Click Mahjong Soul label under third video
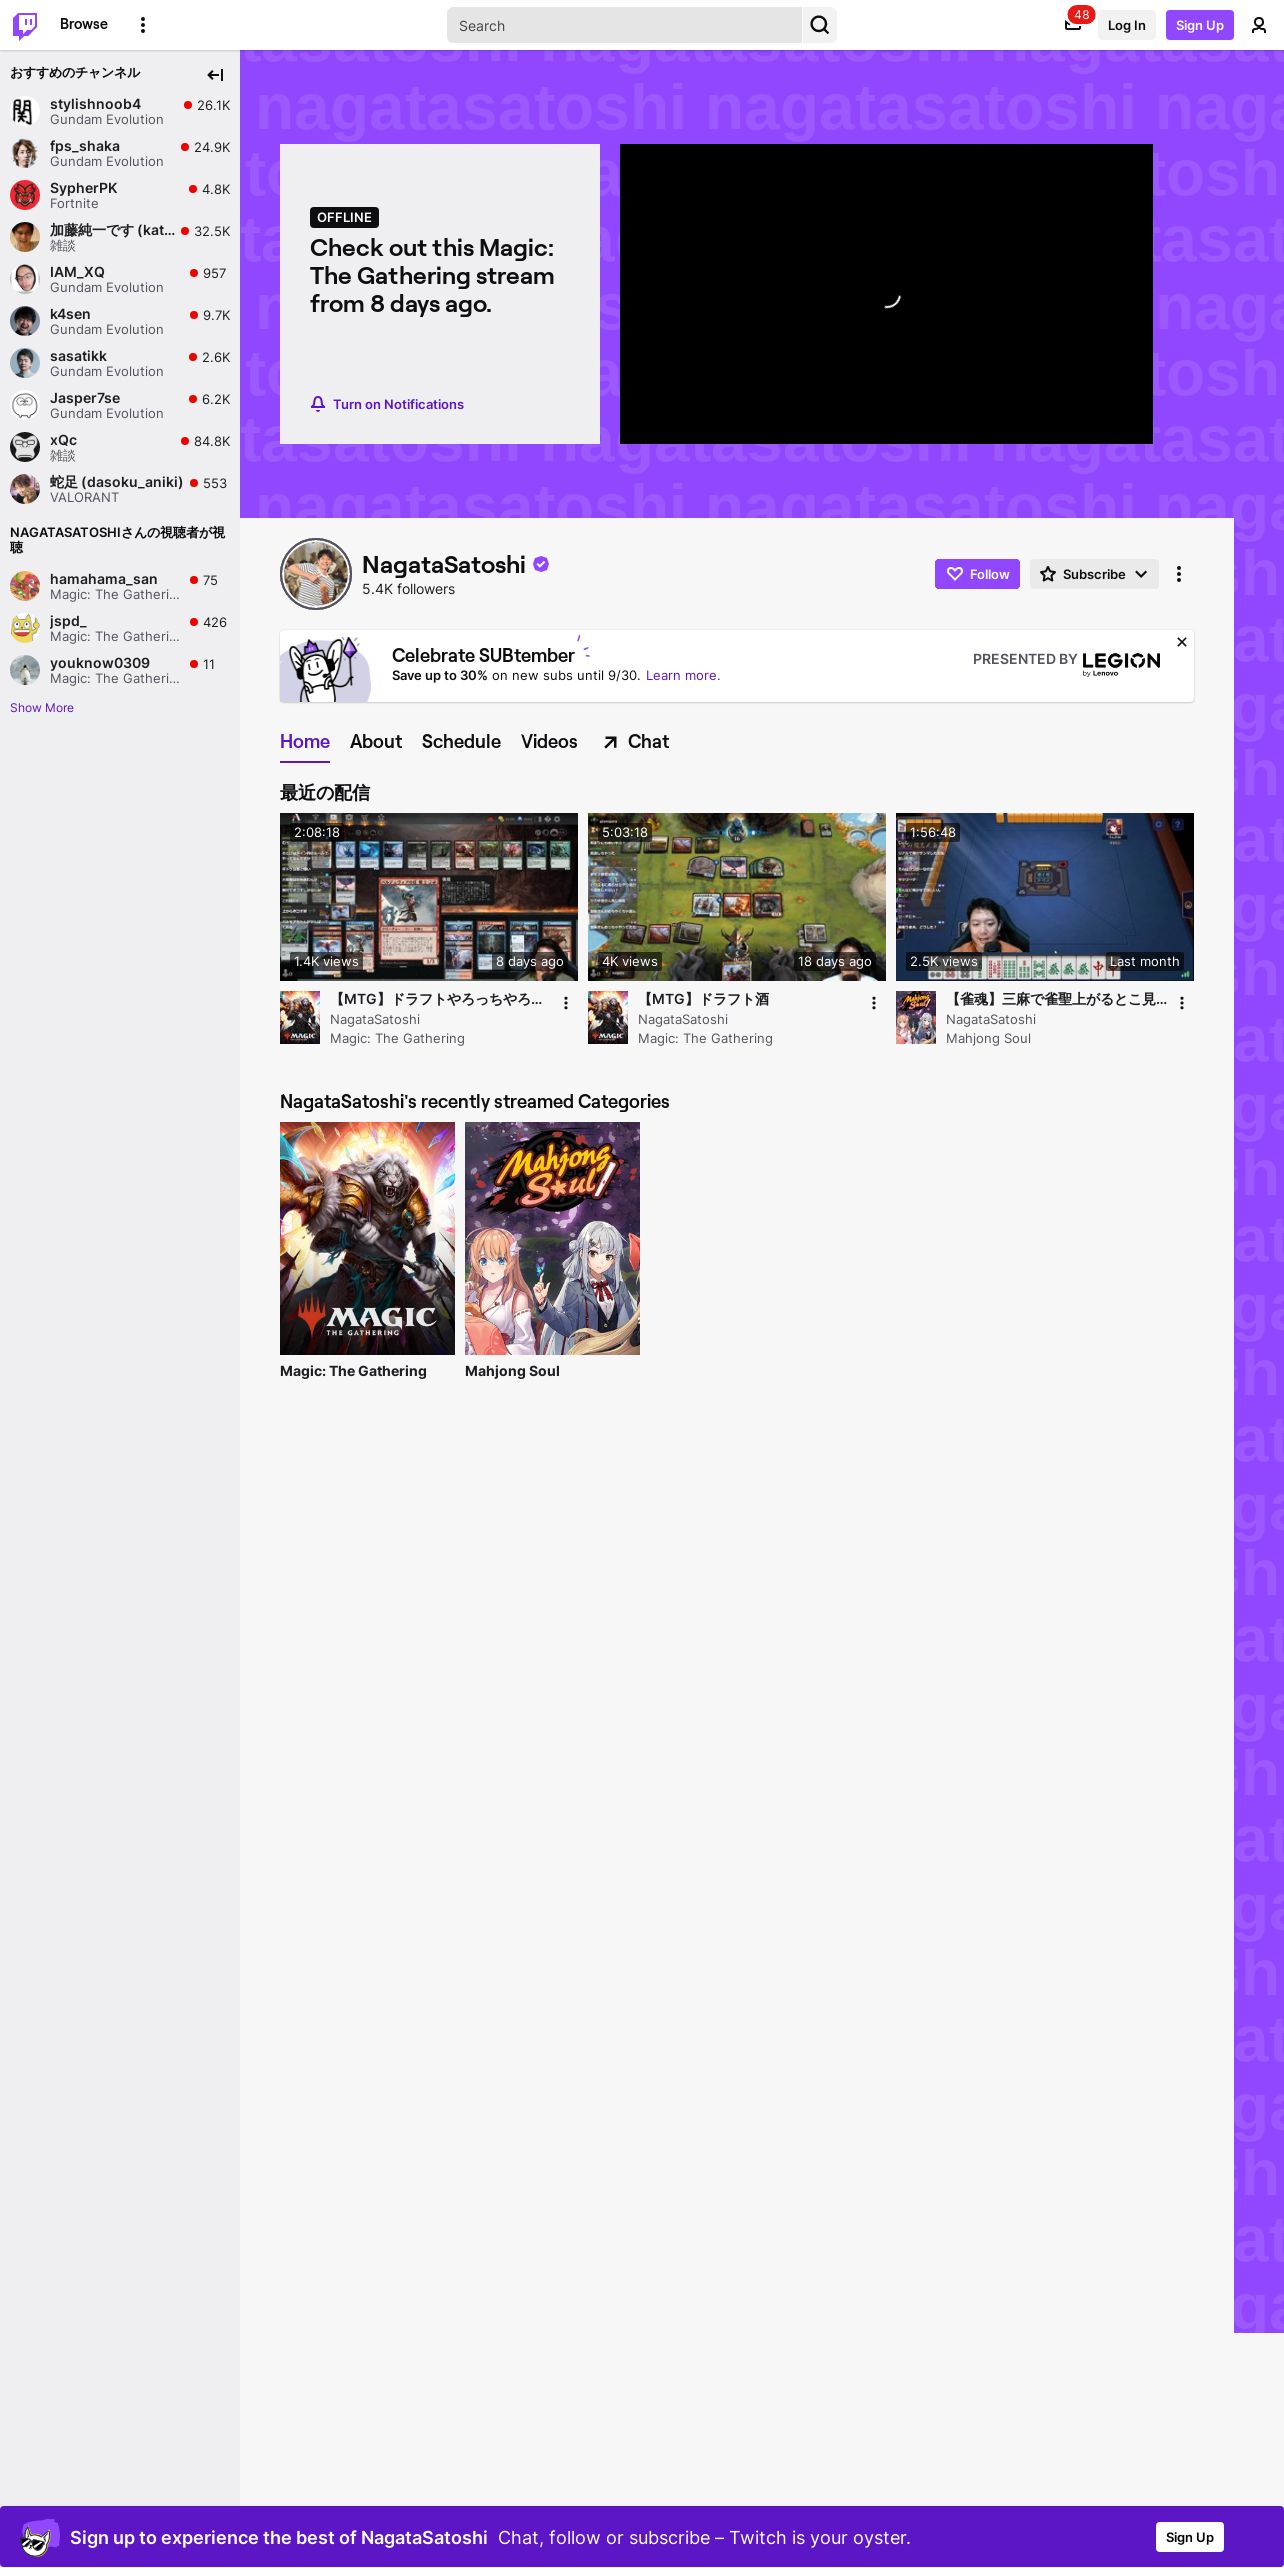This screenshot has width=1284, height=2568. coord(988,1038)
